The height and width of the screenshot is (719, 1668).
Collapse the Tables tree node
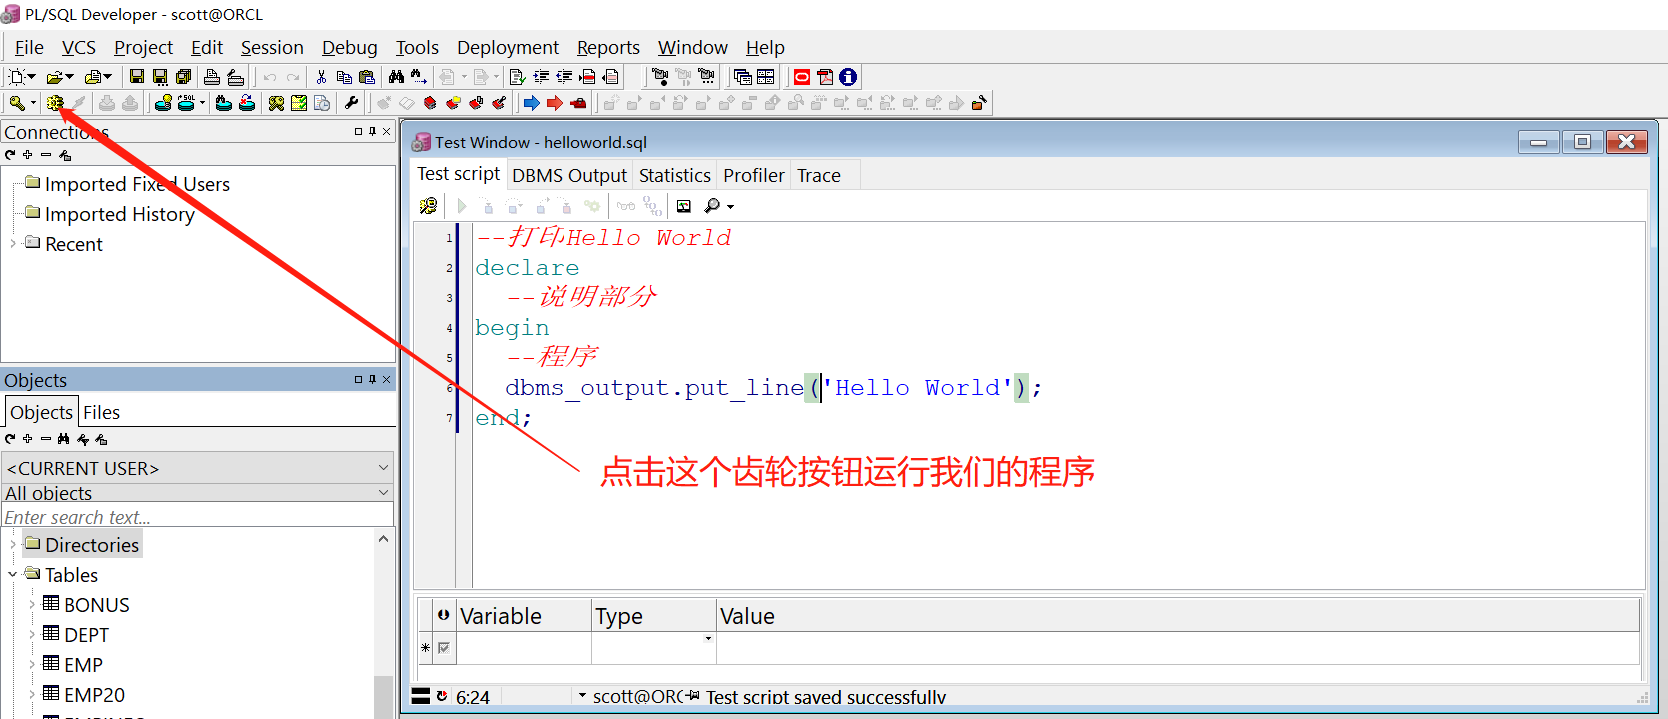click(x=12, y=575)
